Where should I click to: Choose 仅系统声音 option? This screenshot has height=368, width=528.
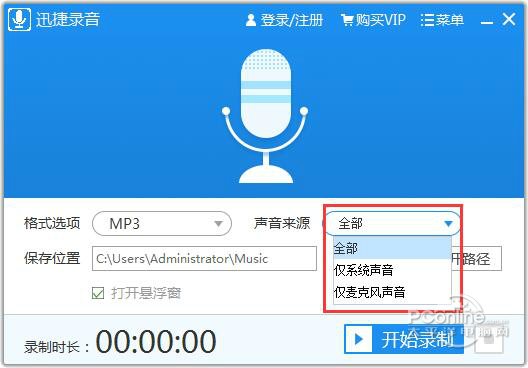pos(392,270)
